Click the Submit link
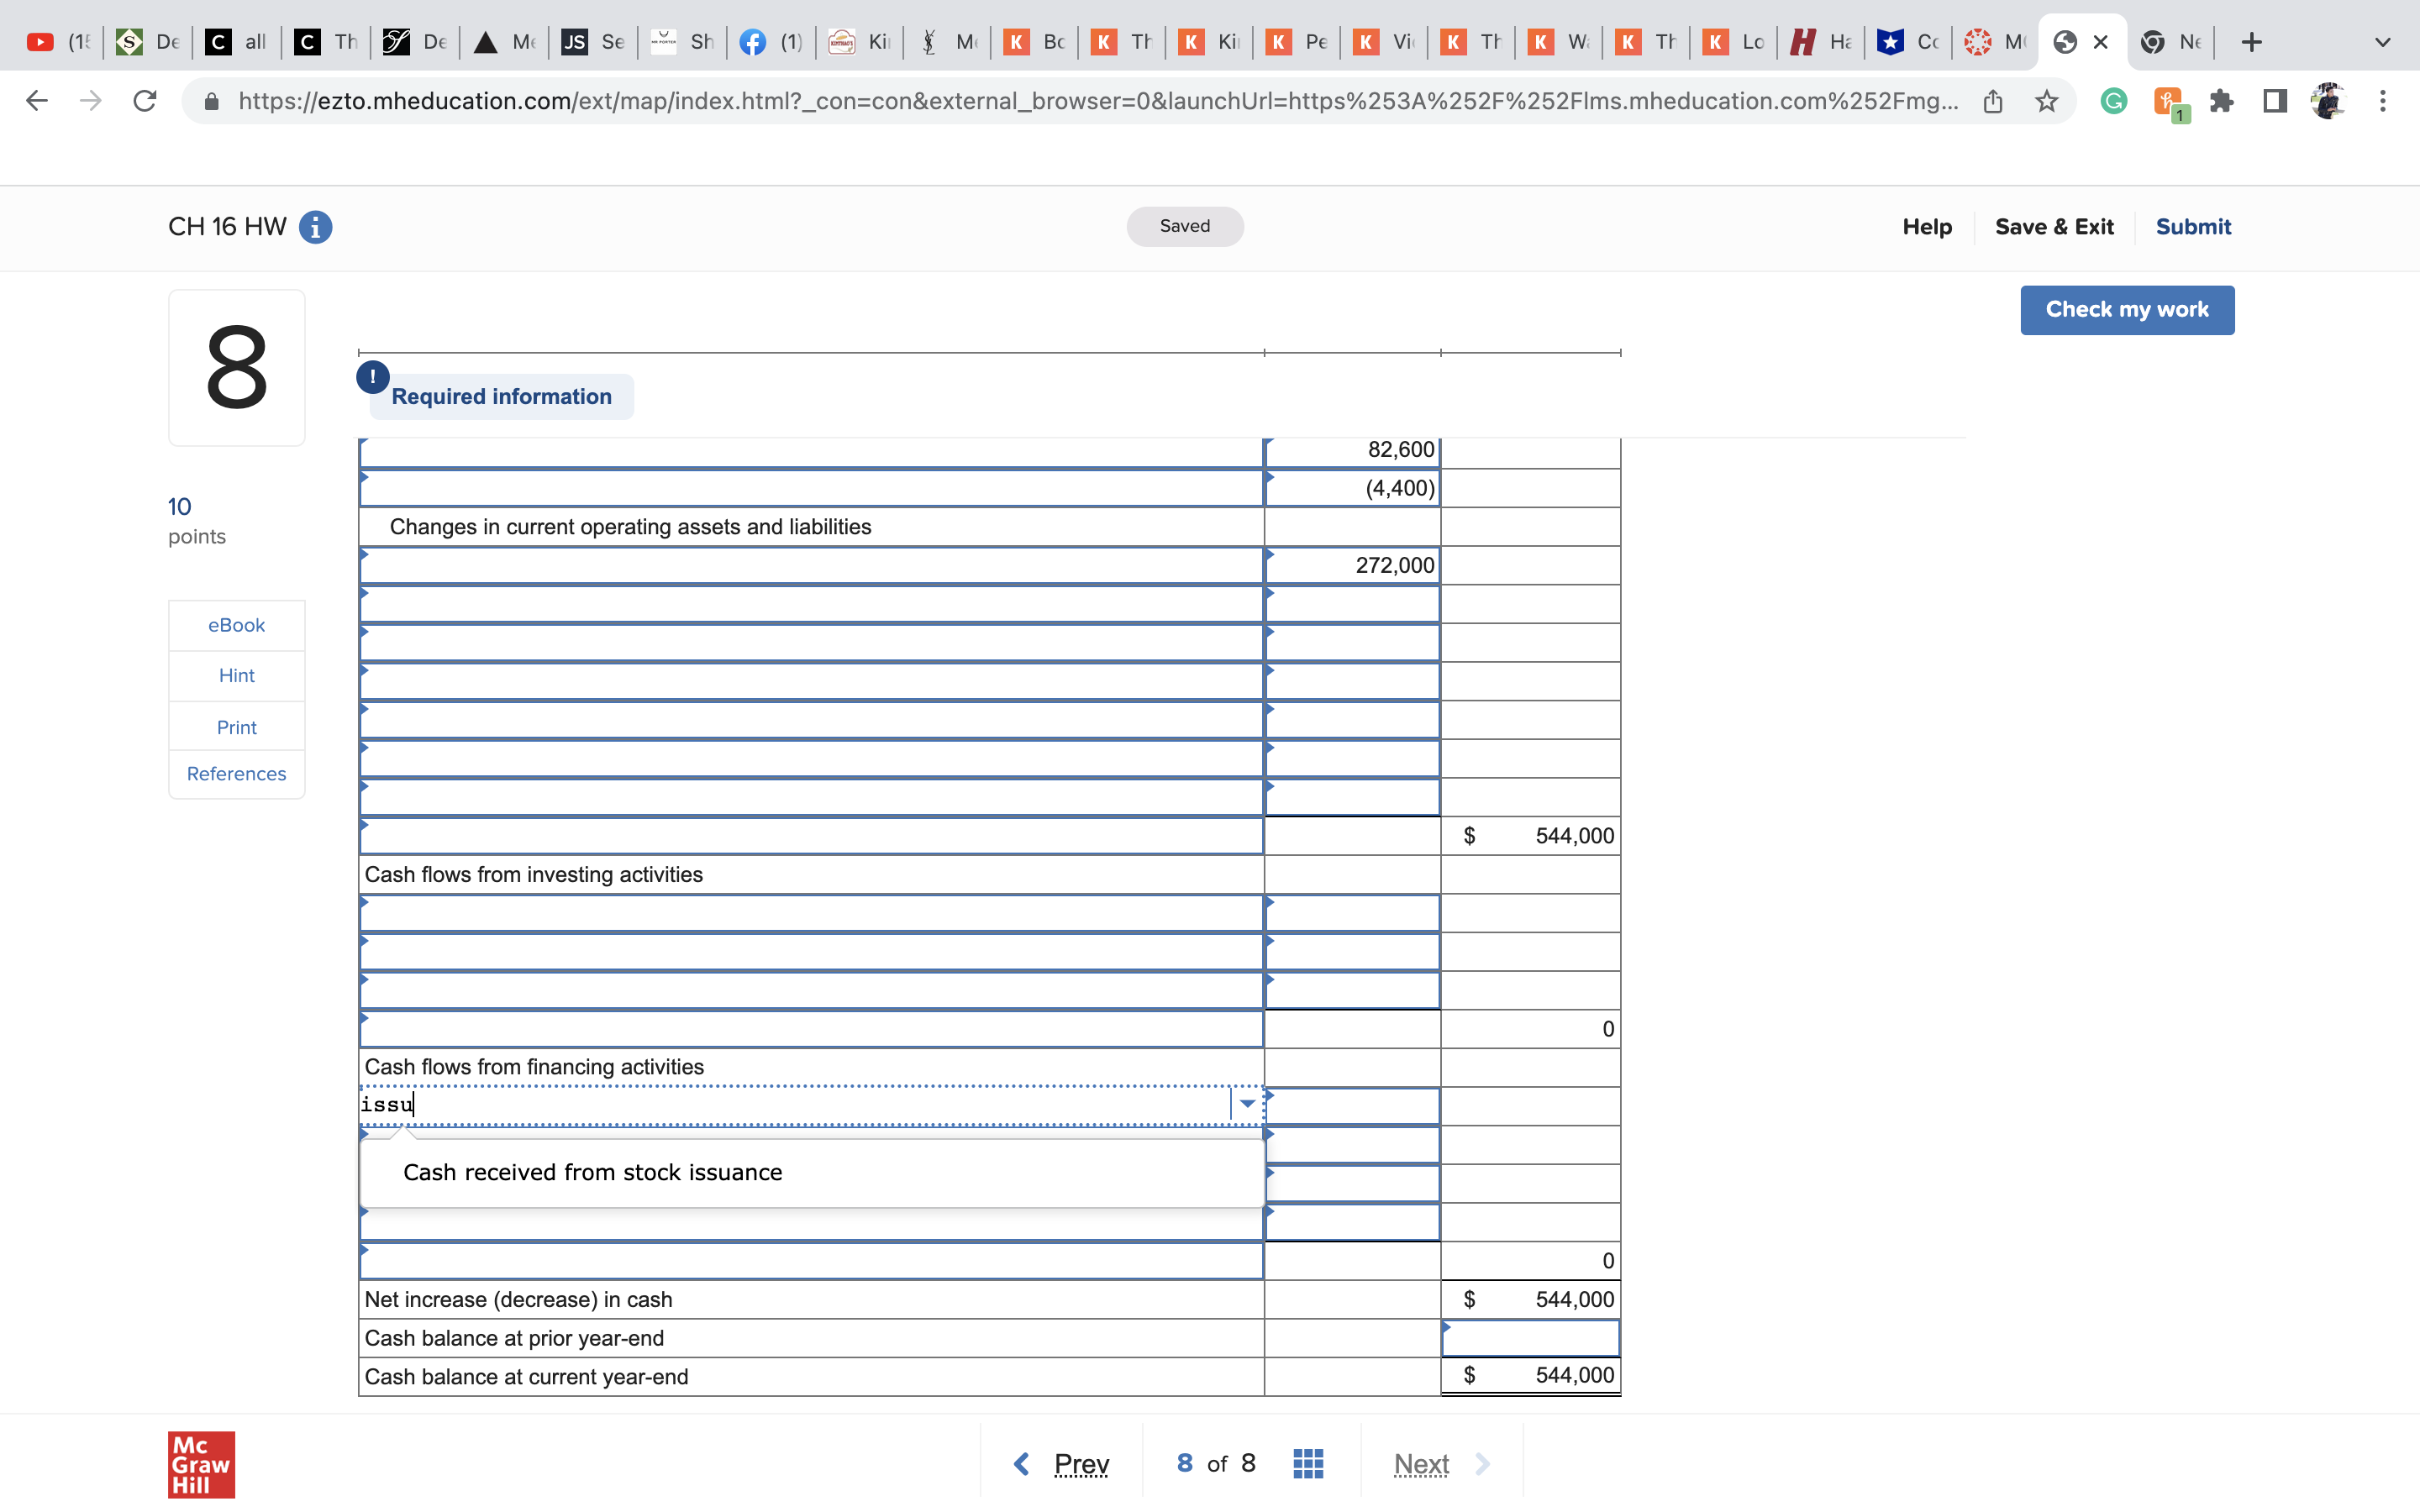This screenshot has height=1512, width=2420. [x=2192, y=227]
